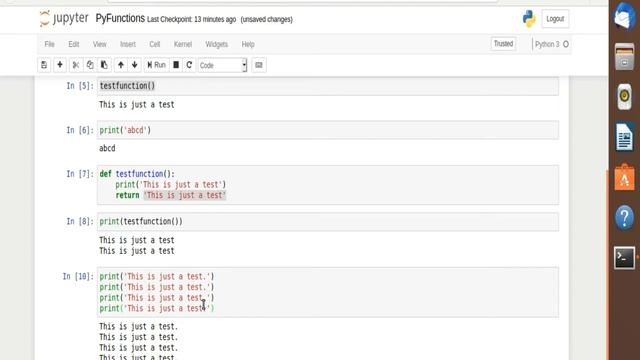Screen dimensions: 640x360
Task: Open the View menu
Action: tap(99, 44)
